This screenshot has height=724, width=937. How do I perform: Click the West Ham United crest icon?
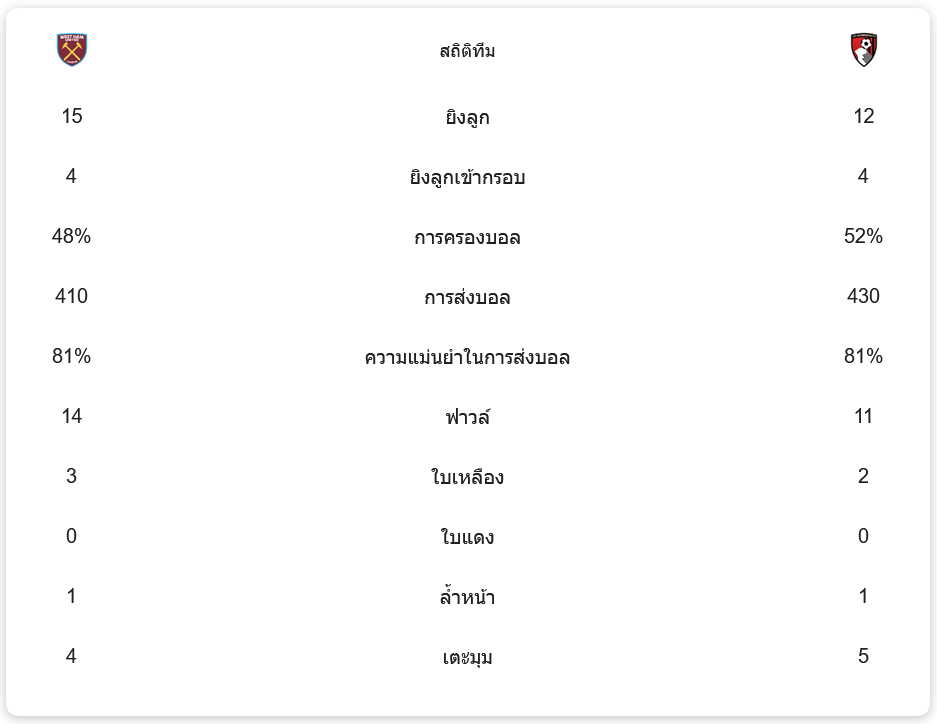point(72,50)
